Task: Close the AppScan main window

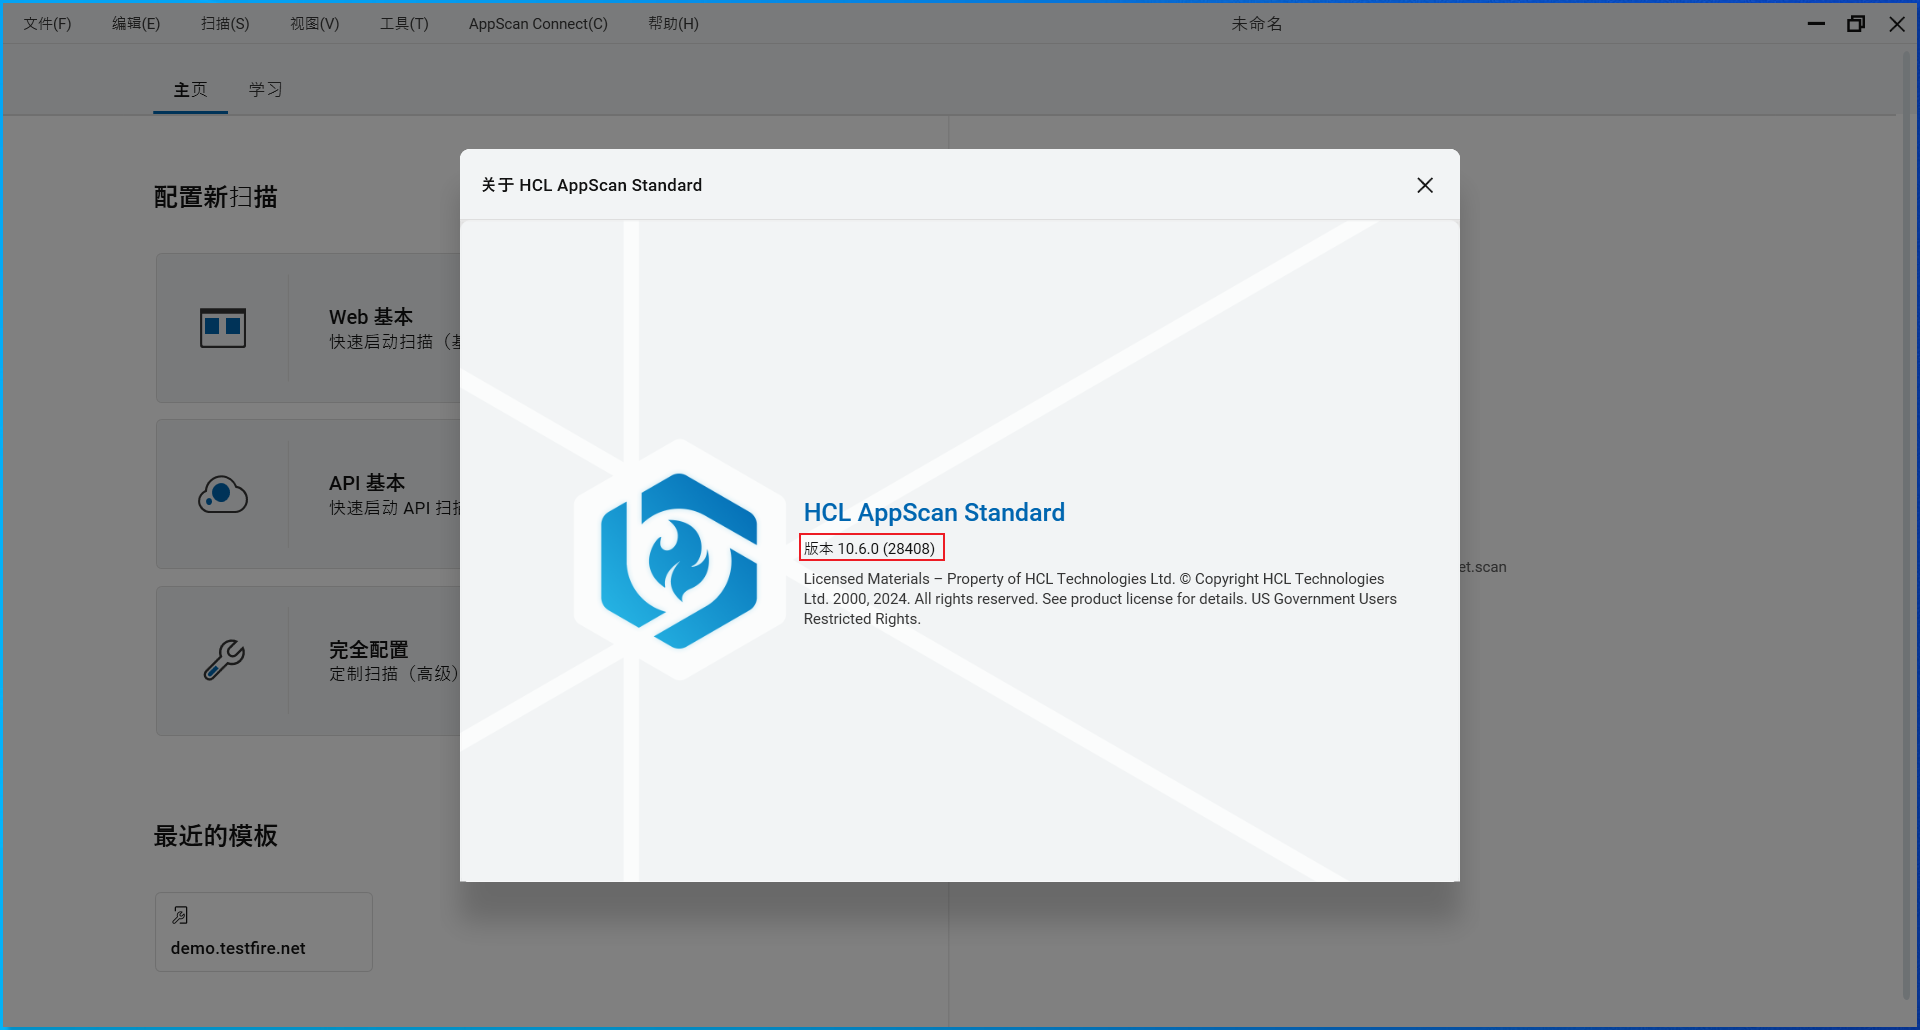Action: (x=1896, y=23)
